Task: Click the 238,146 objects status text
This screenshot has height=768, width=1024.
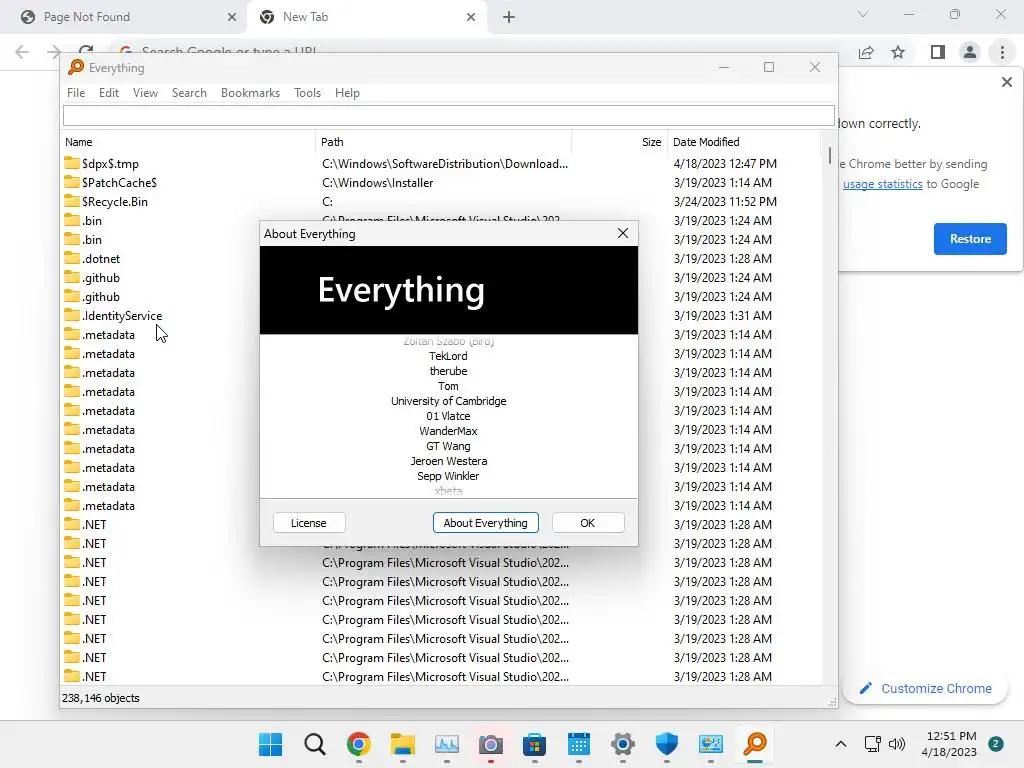Action: click(x=101, y=698)
